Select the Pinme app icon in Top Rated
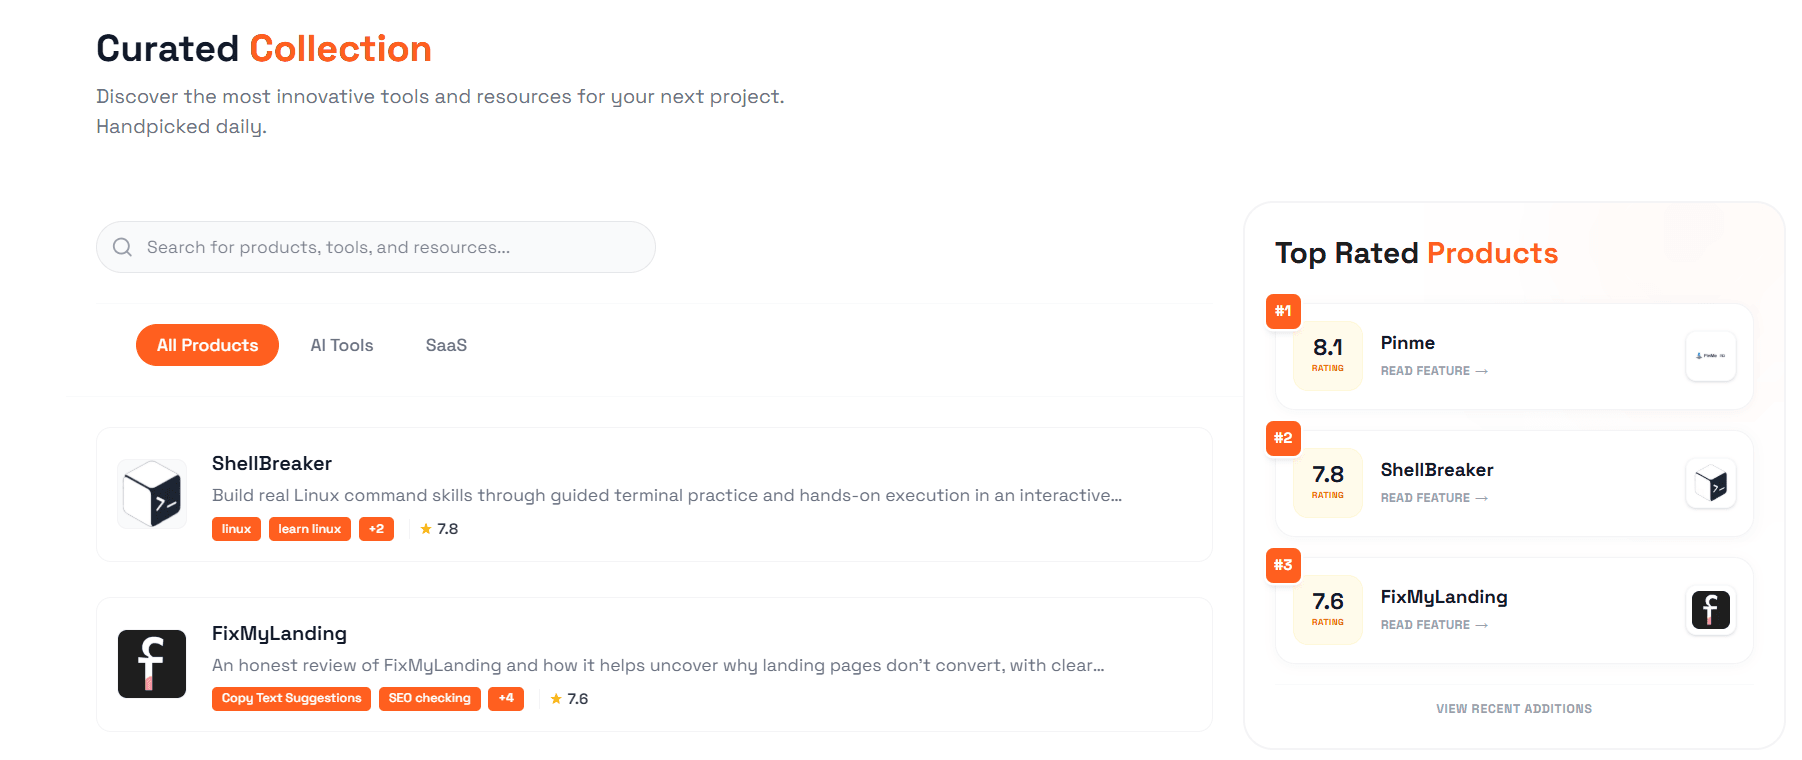 1710,356
